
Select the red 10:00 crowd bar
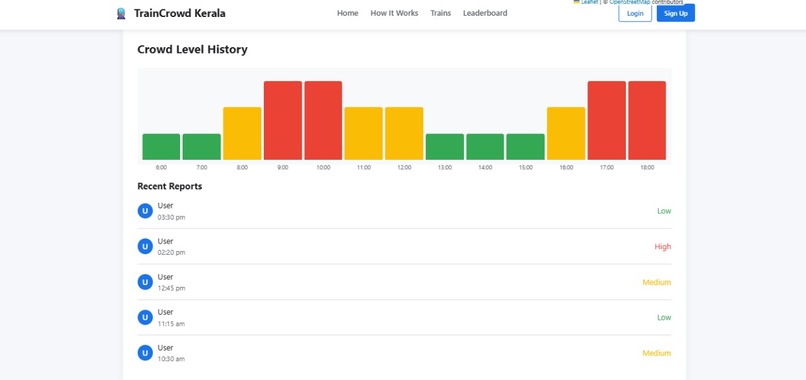323,120
